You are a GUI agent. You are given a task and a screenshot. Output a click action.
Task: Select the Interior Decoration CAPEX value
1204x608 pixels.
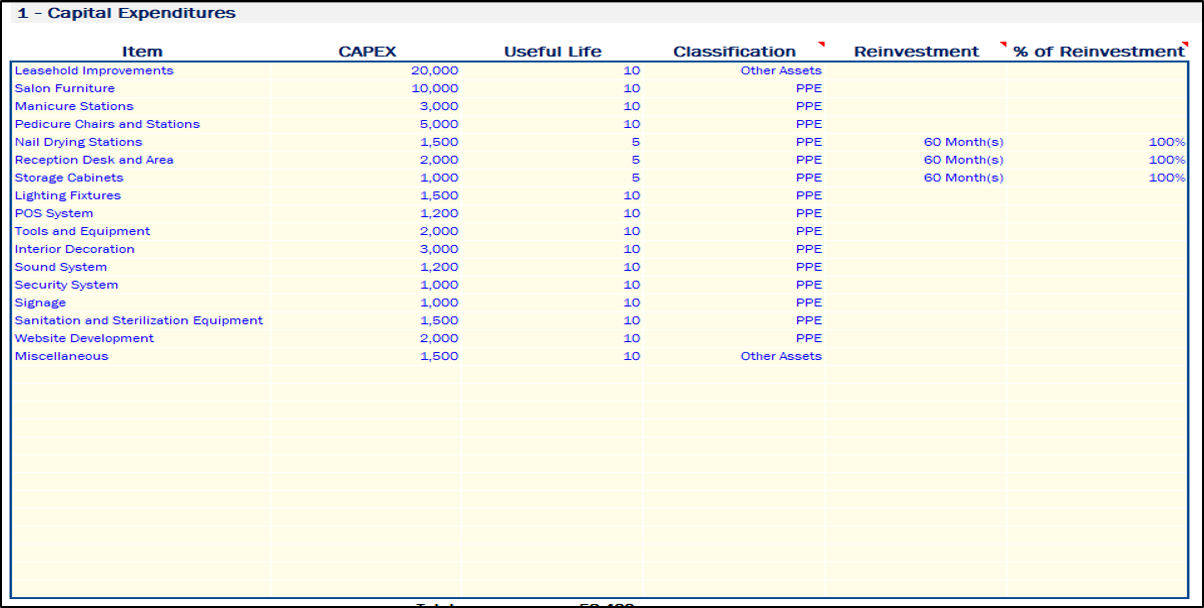point(438,250)
